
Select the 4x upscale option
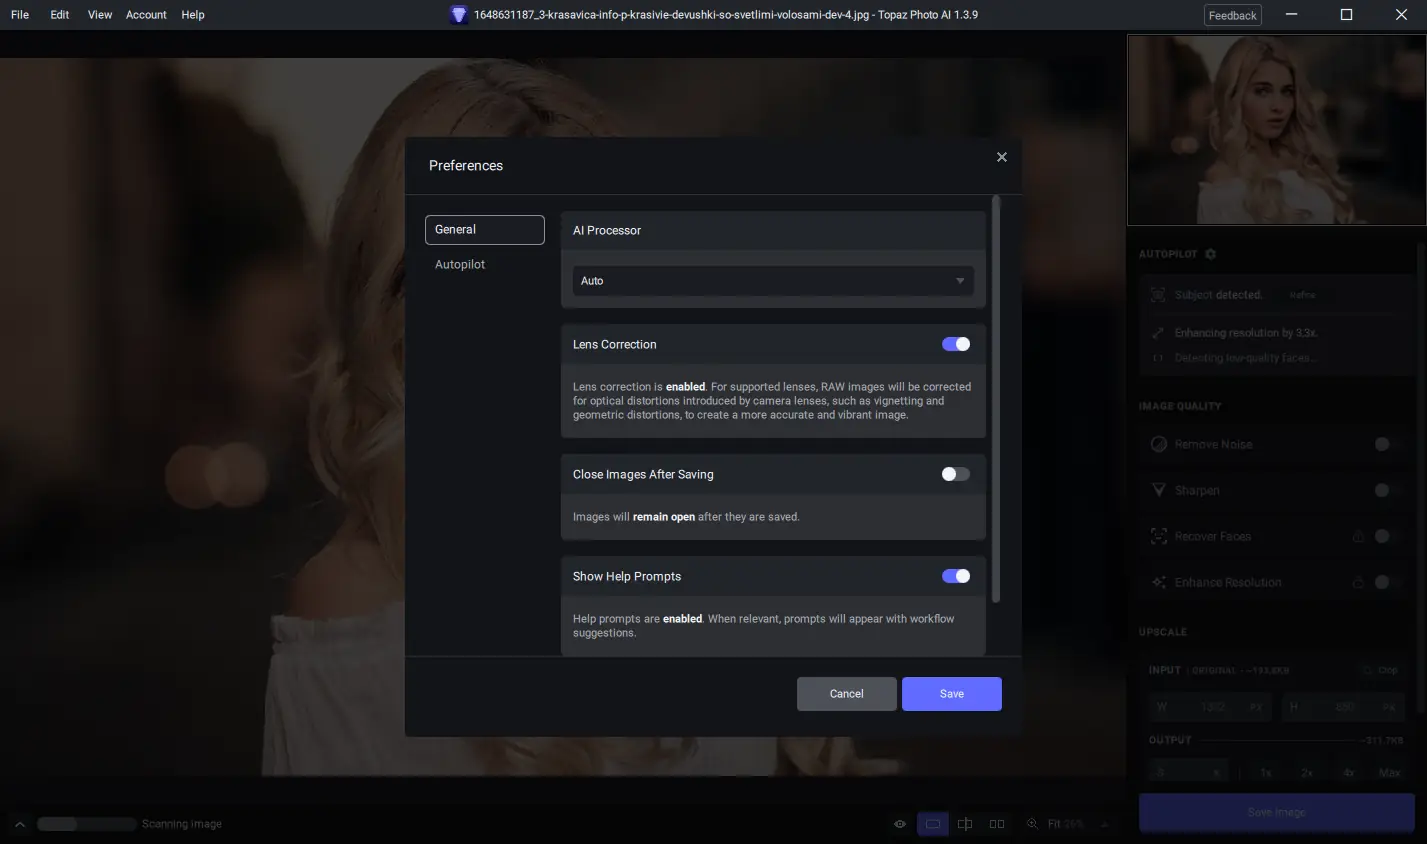[1349, 773]
